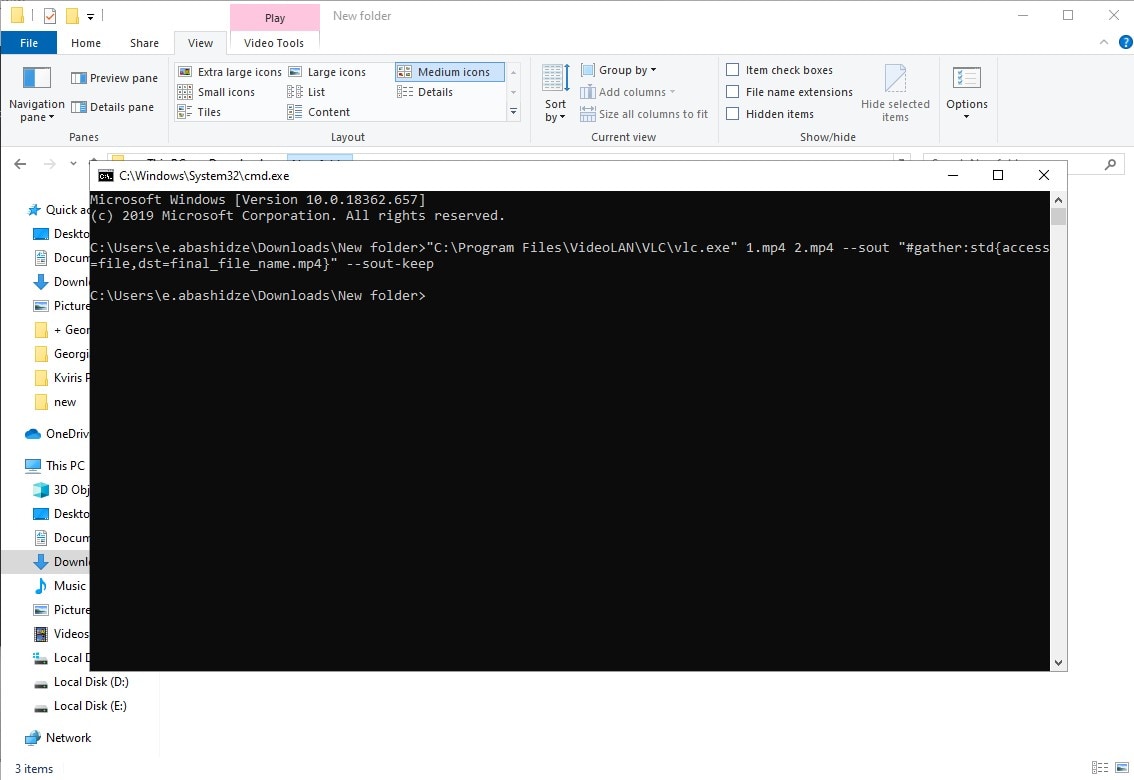Click scroll up arrow in cmd window
Image resolution: width=1134 pixels, height=780 pixels.
click(x=1058, y=200)
